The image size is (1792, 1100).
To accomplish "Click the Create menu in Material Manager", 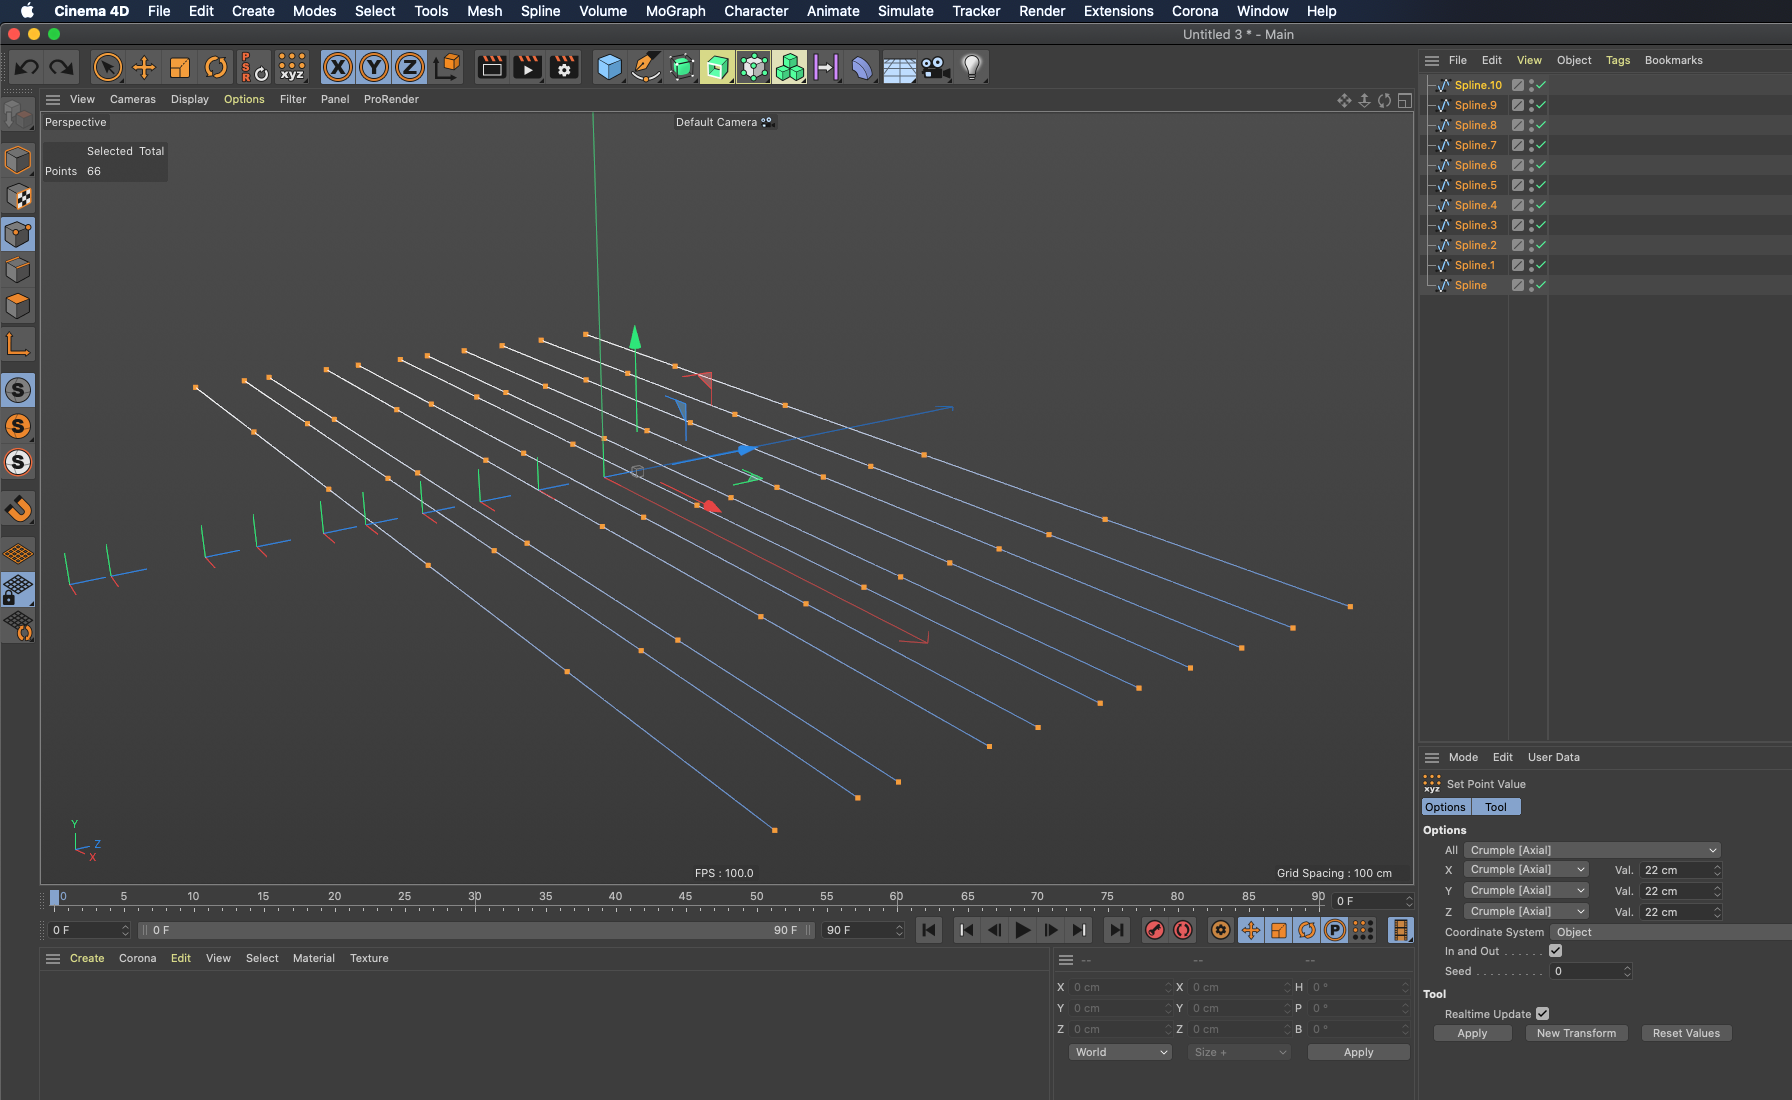I will 87,958.
